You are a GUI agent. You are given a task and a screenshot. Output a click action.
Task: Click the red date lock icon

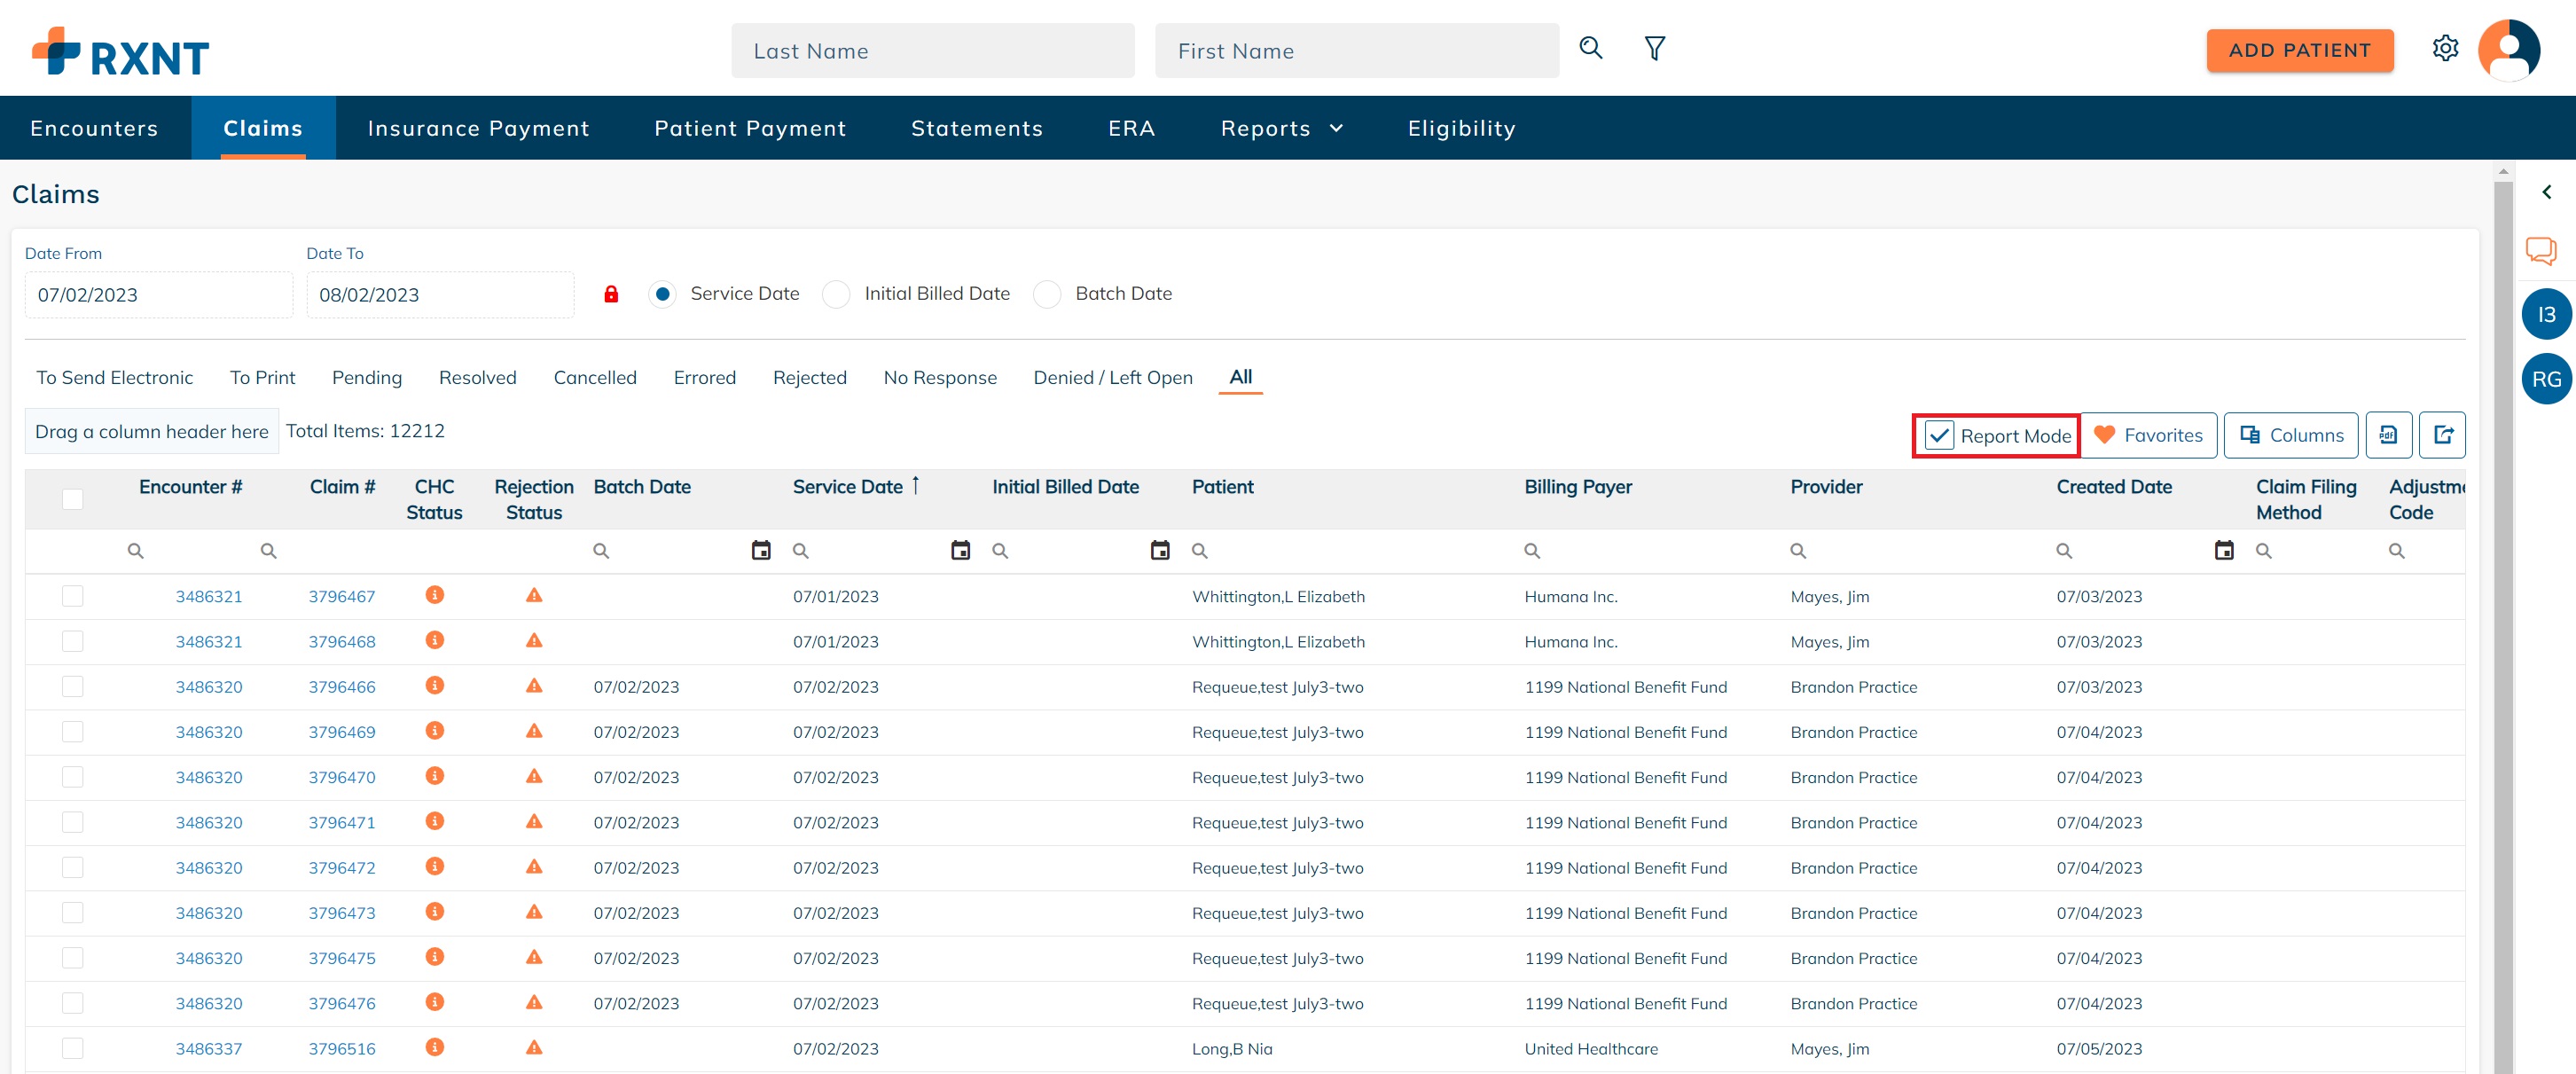pos(611,294)
